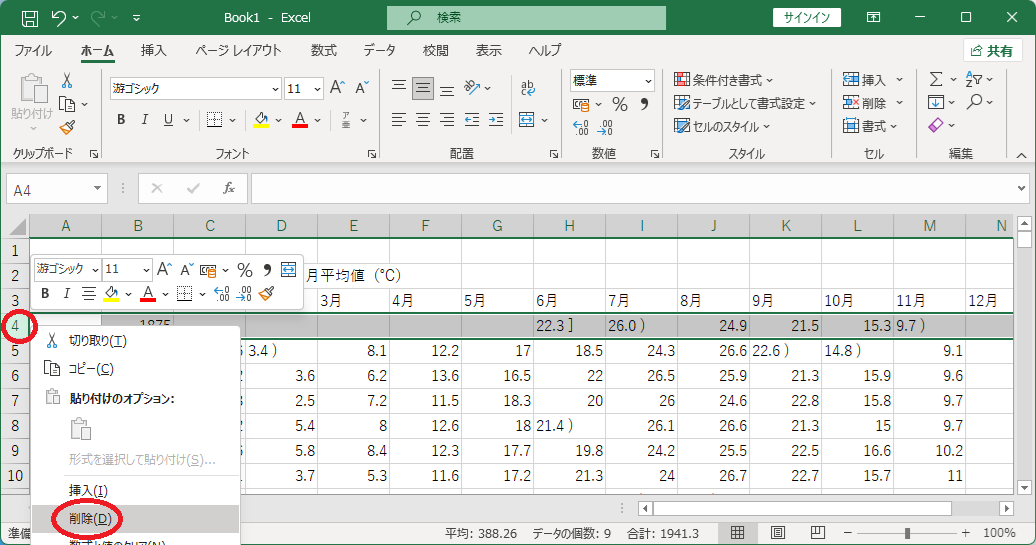Click the wrap text icon
This screenshot has height=545, width=1036.
tap(528, 88)
